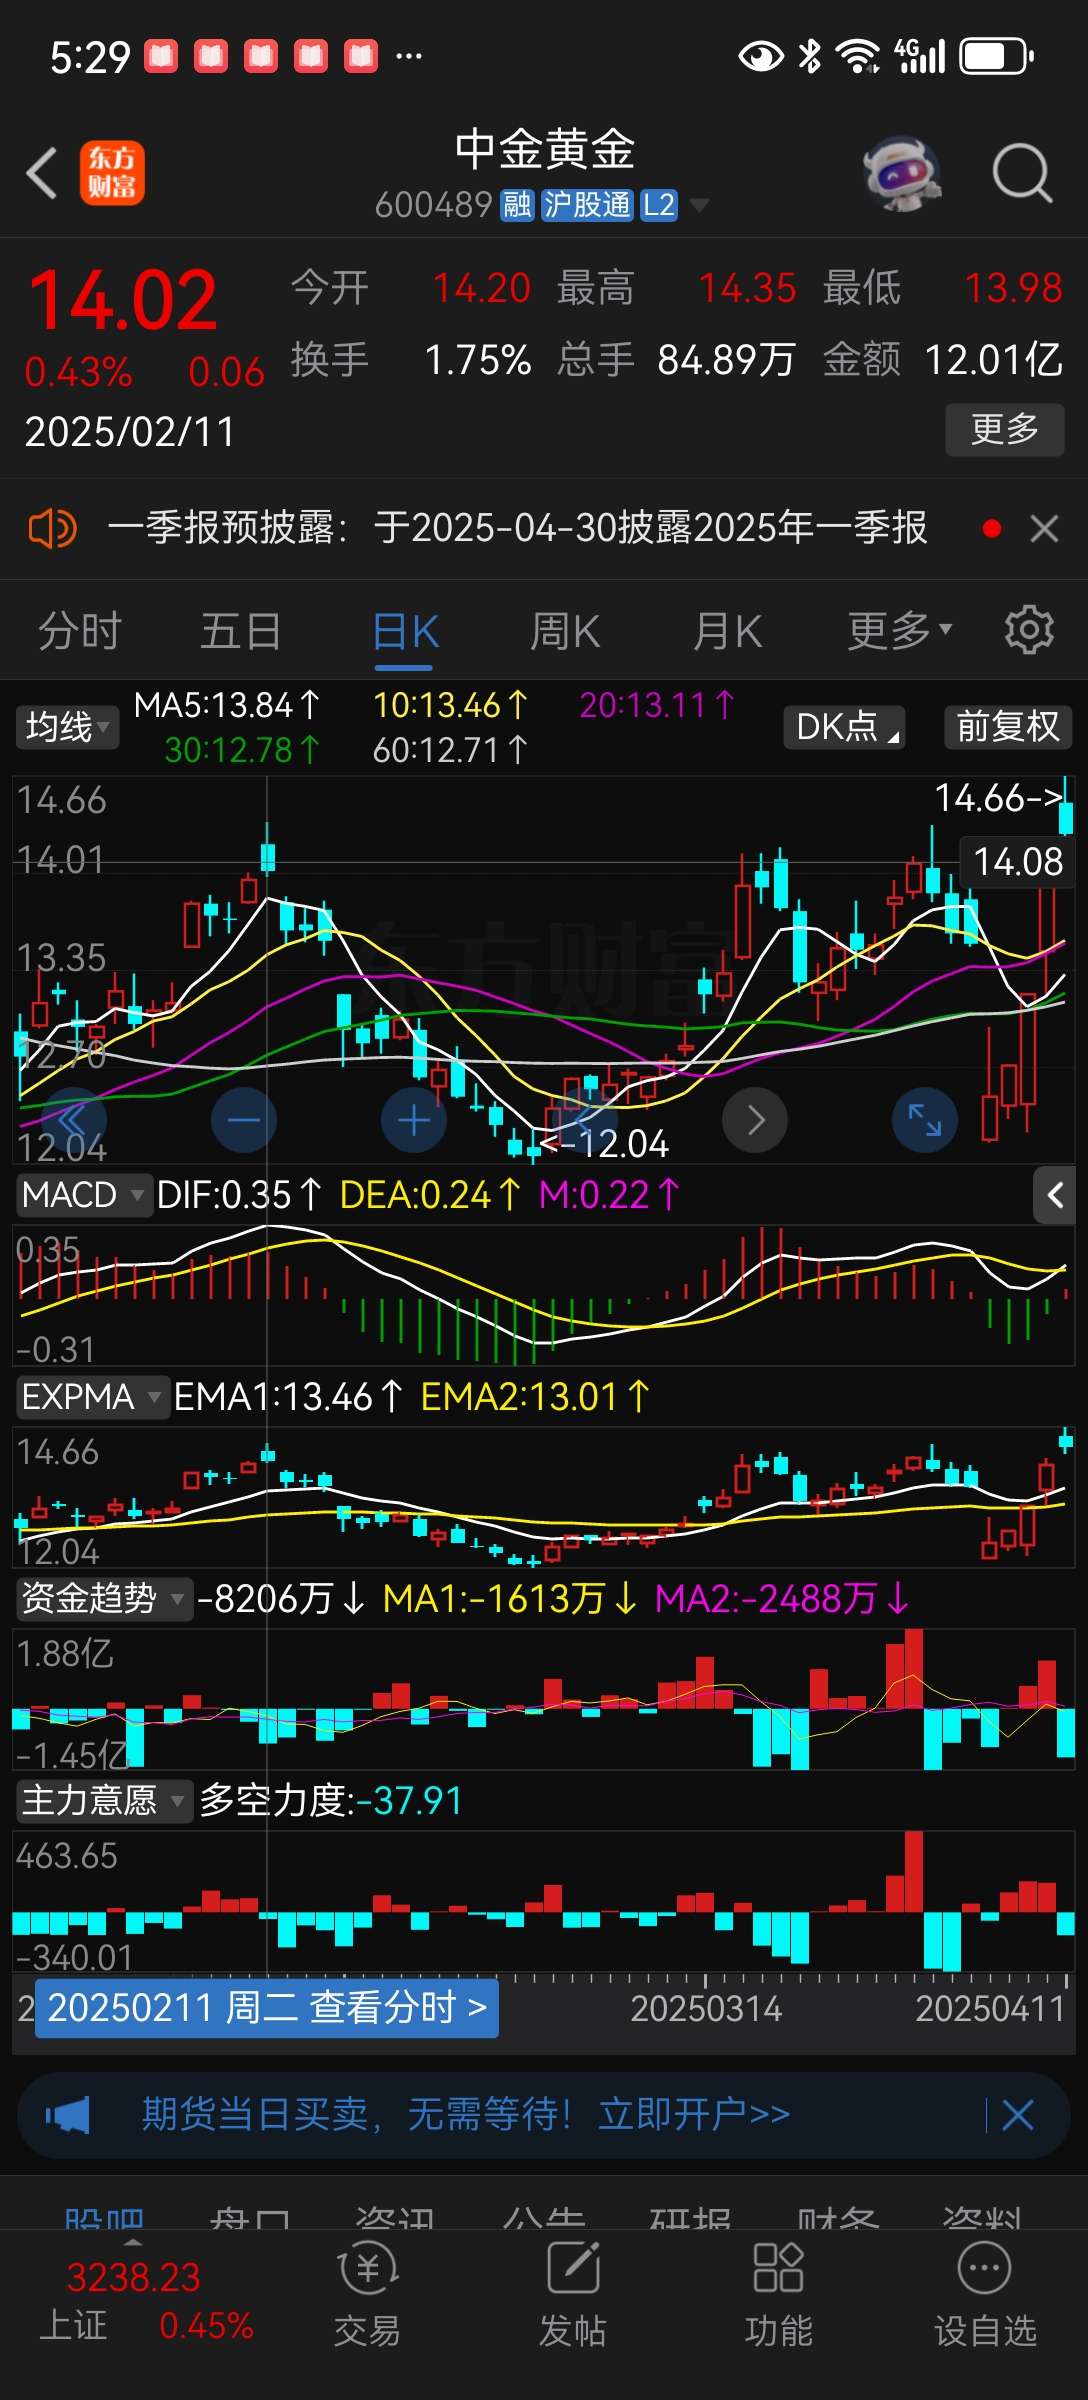This screenshot has width=1088, height=2400.
Task: Open 主力意愿 indicator dropdown
Action: [x=103, y=1800]
